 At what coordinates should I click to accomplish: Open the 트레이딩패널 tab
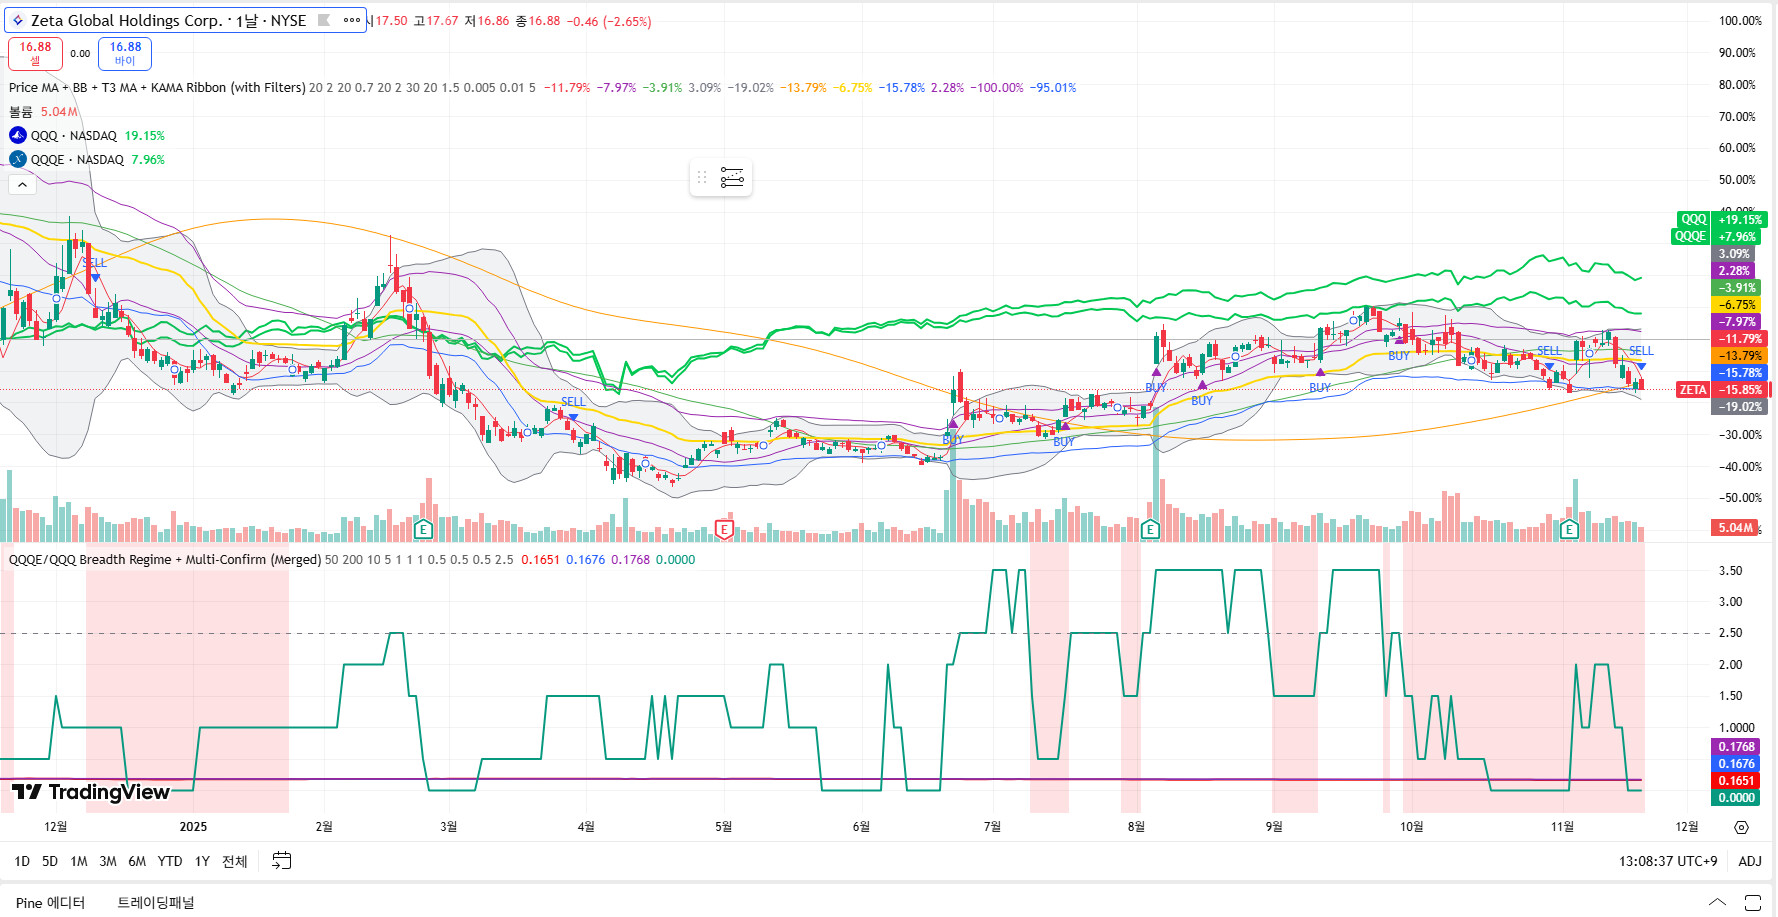(156, 903)
